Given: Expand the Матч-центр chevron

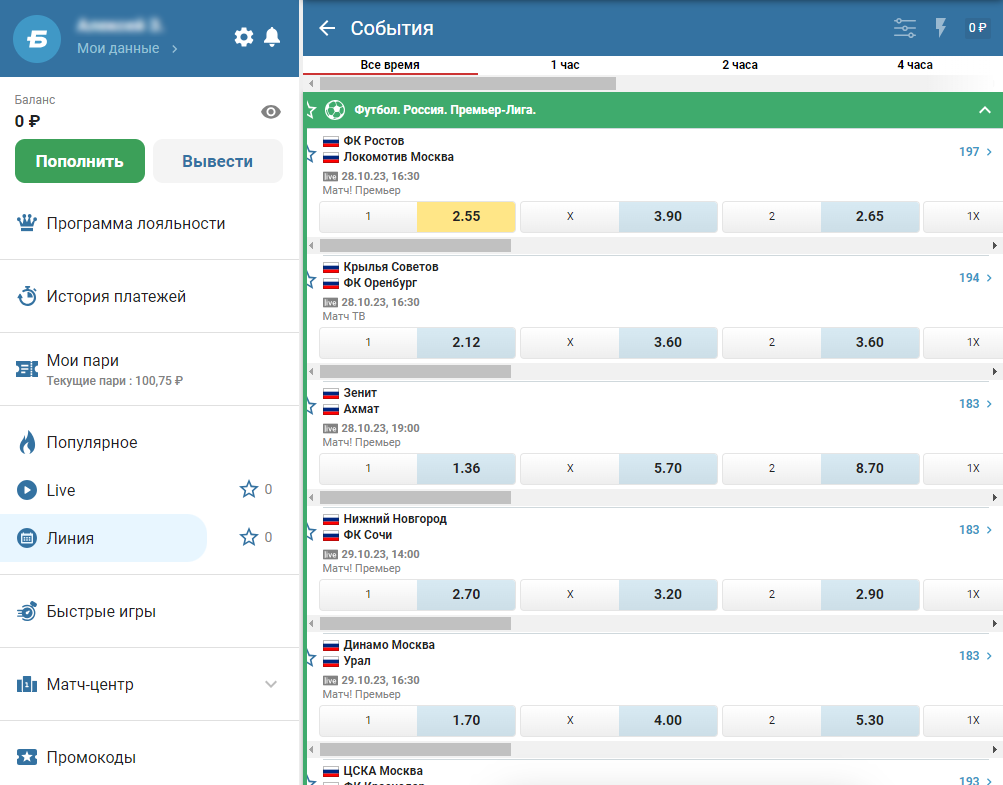Looking at the screenshot, I should (x=271, y=684).
